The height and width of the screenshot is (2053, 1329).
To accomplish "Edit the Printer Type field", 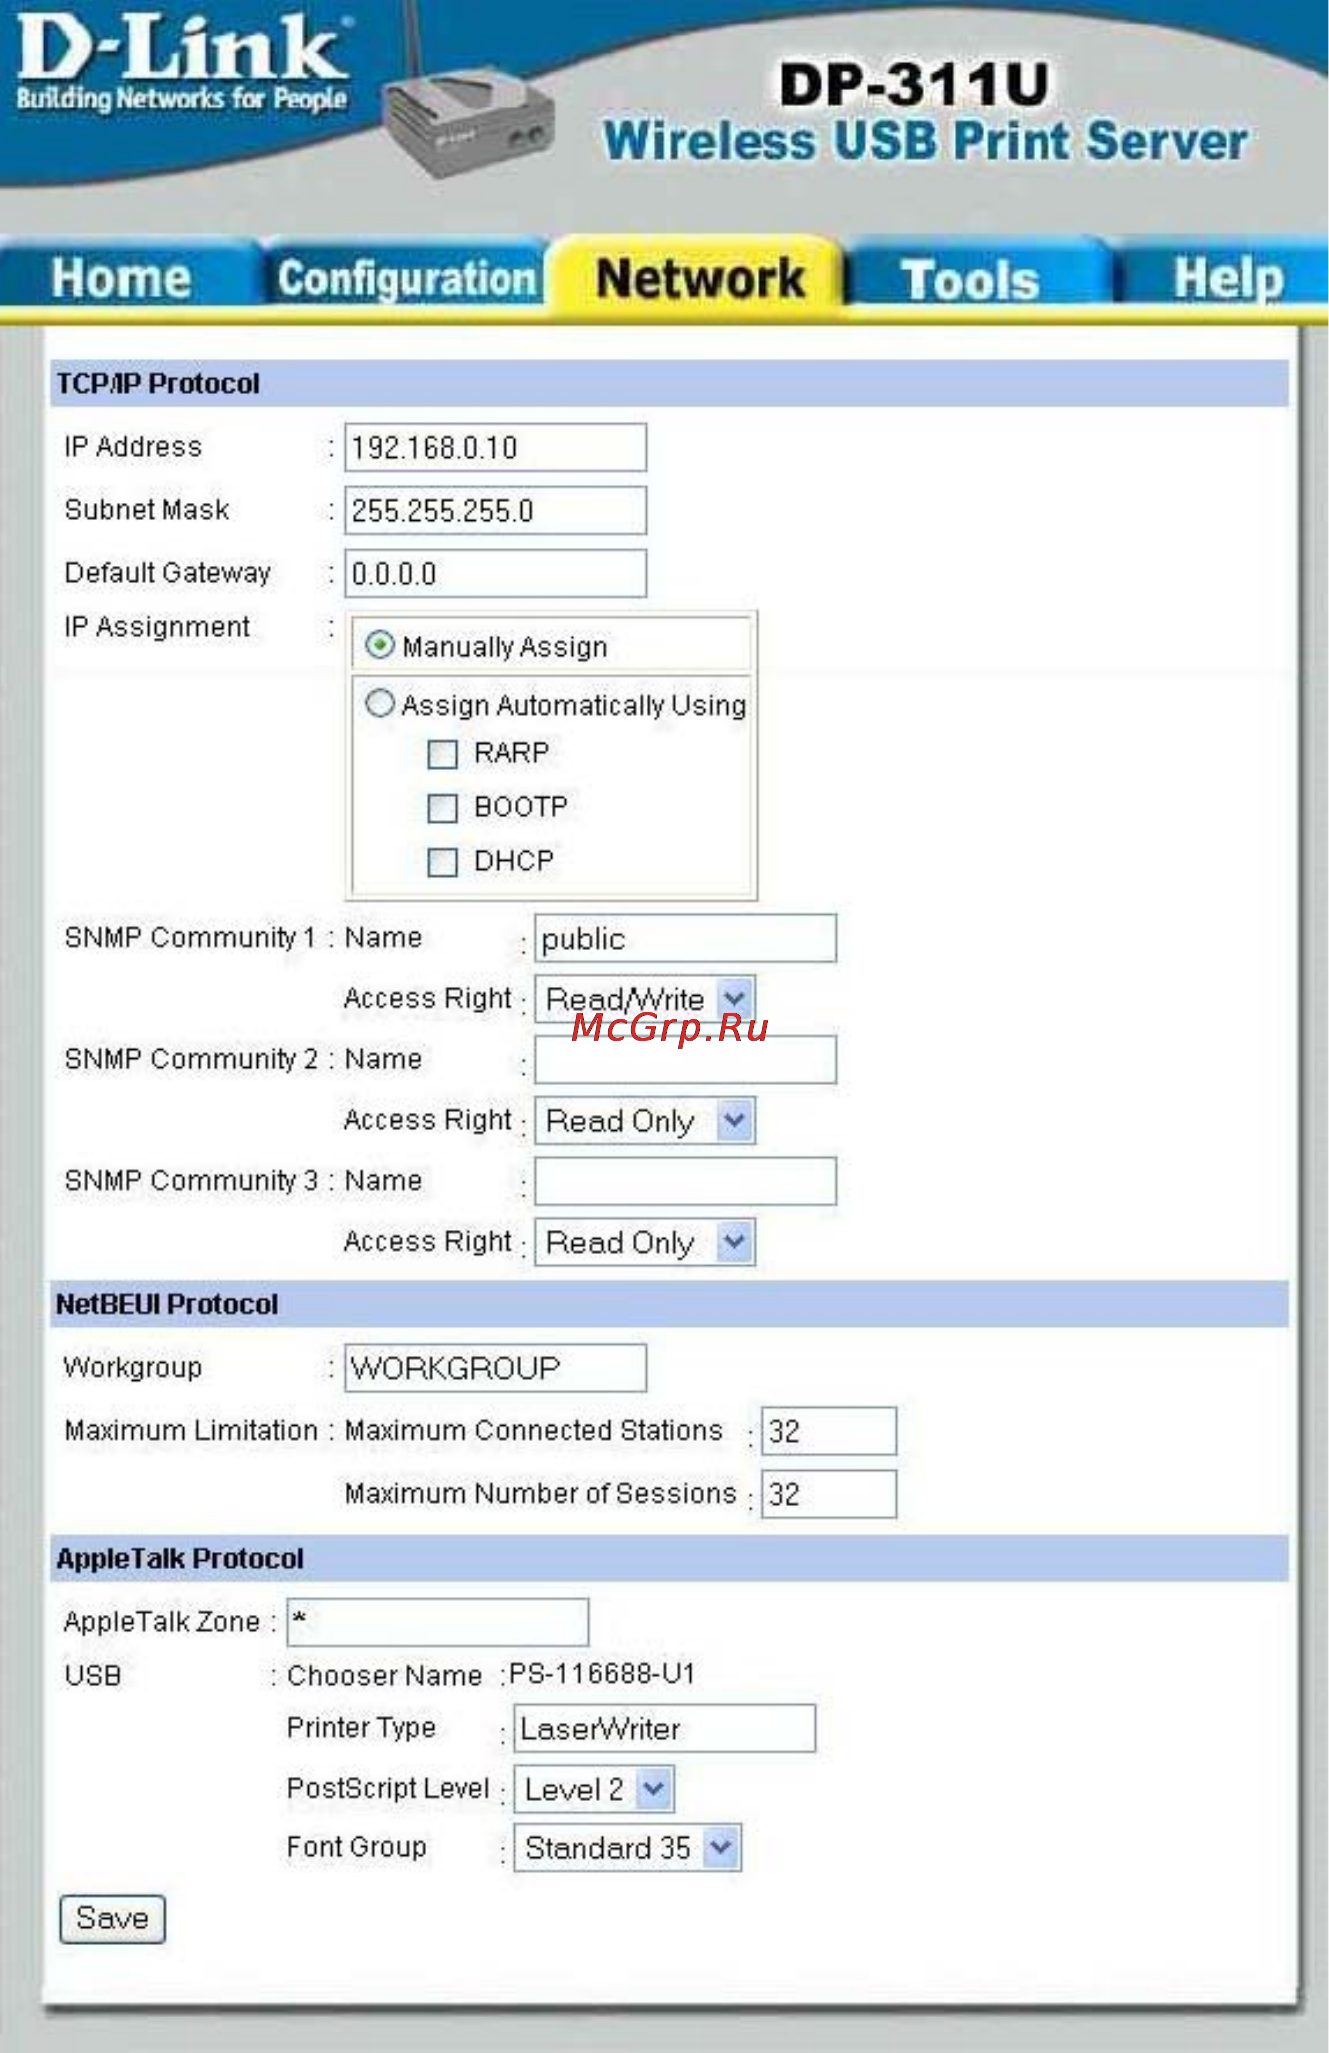I will click(x=665, y=1728).
